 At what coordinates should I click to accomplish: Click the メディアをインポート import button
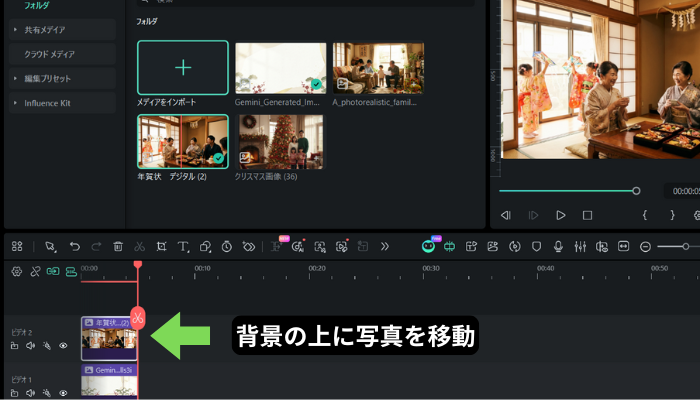(x=183, y=68)
